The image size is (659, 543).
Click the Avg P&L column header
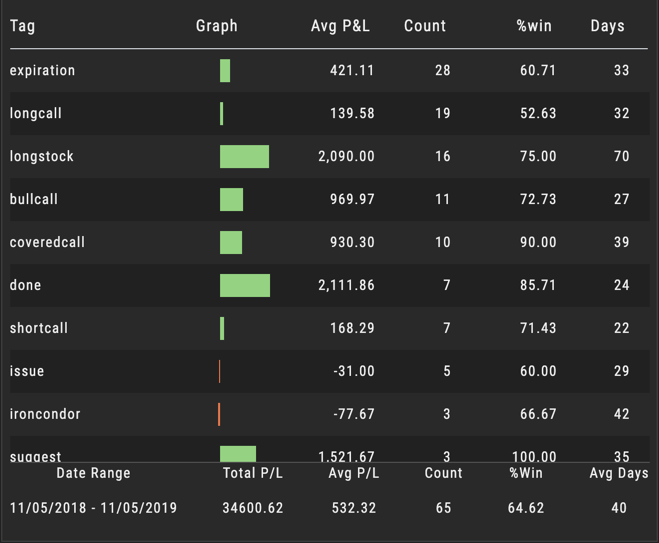(340, 26)
